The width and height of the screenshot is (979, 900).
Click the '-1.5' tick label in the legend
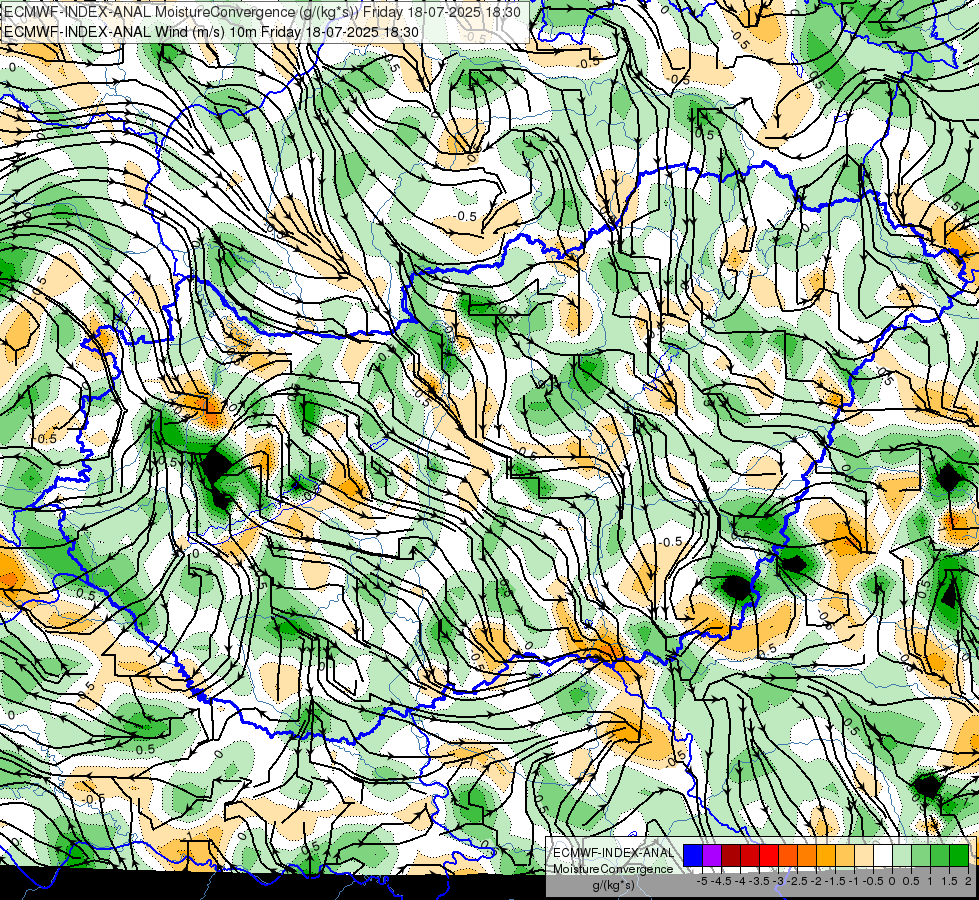click(835, 881)
